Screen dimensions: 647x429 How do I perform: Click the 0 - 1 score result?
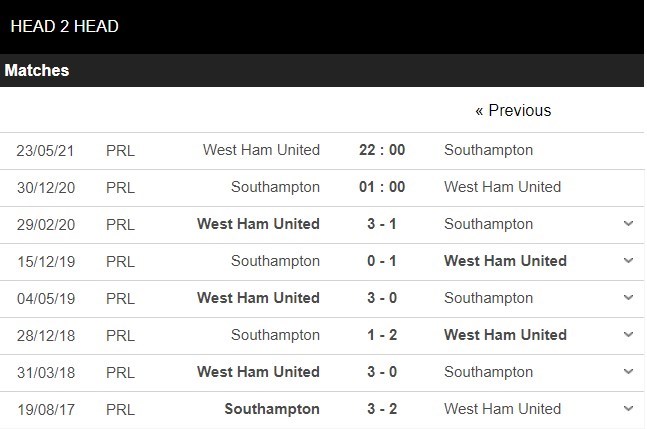pos(382,261)
